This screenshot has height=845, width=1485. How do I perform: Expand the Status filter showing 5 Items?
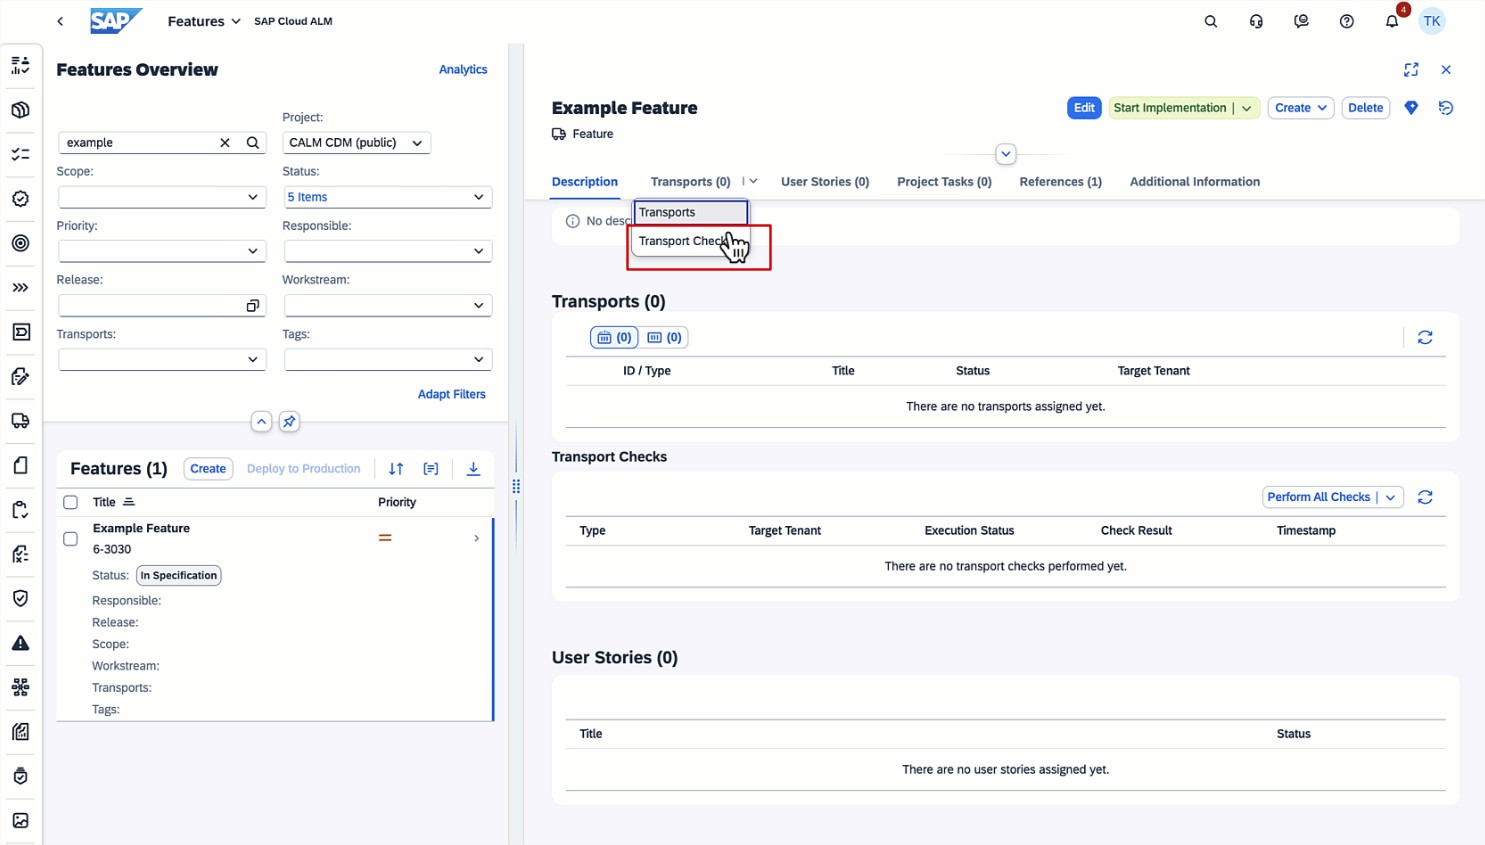pyautogui.click(x=387, y=197)
